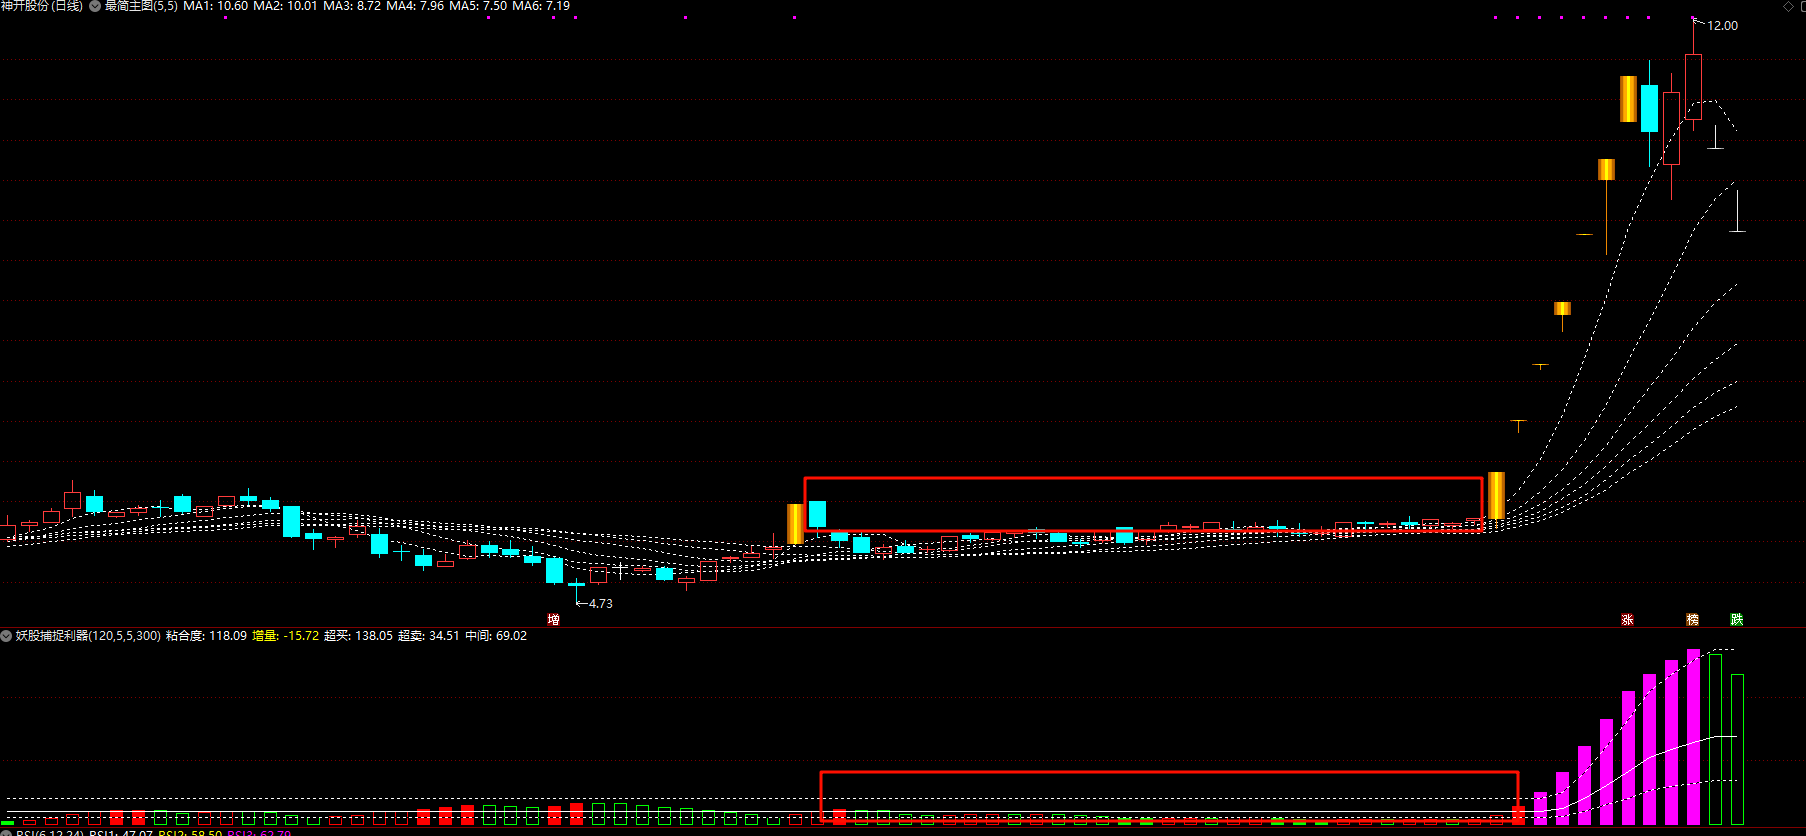
Task: Click the 粘合度: 118.09 readout
Action: coord(206,636)
